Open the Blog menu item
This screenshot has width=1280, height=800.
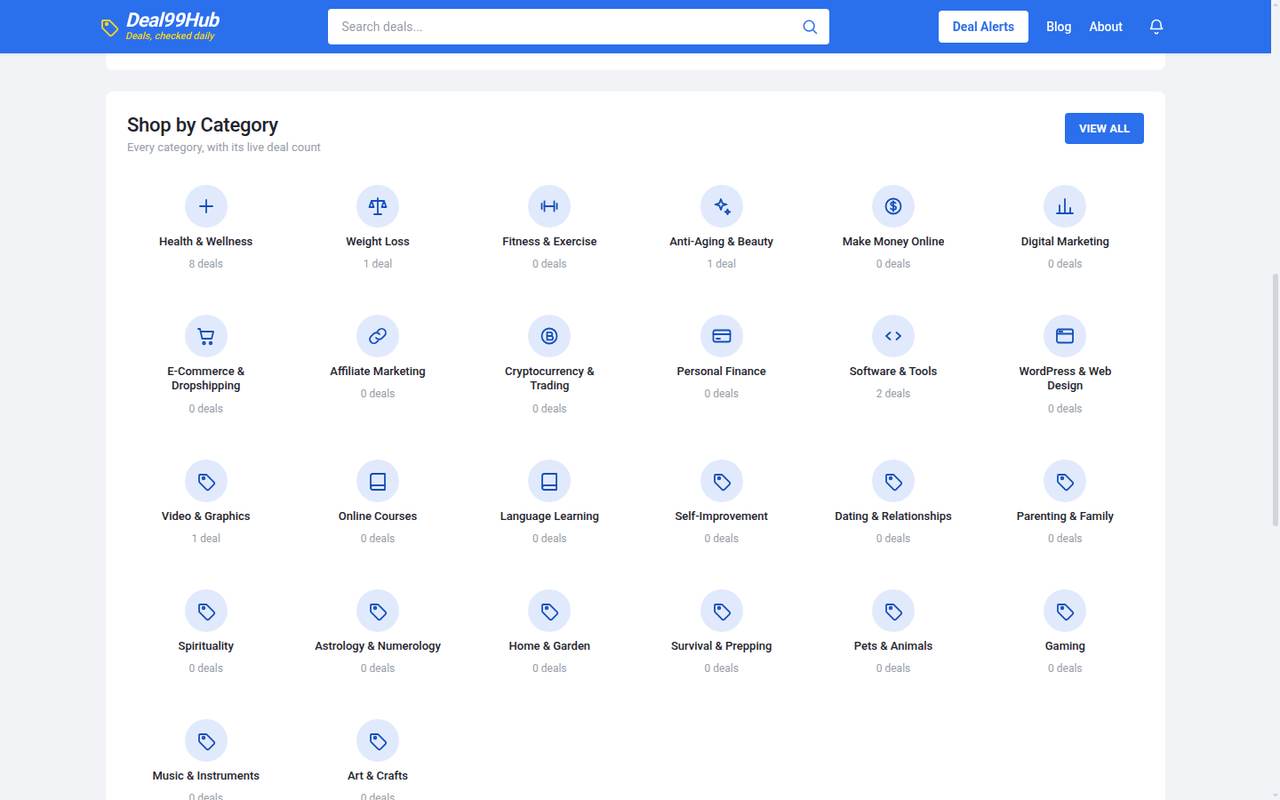[1059, 27]
